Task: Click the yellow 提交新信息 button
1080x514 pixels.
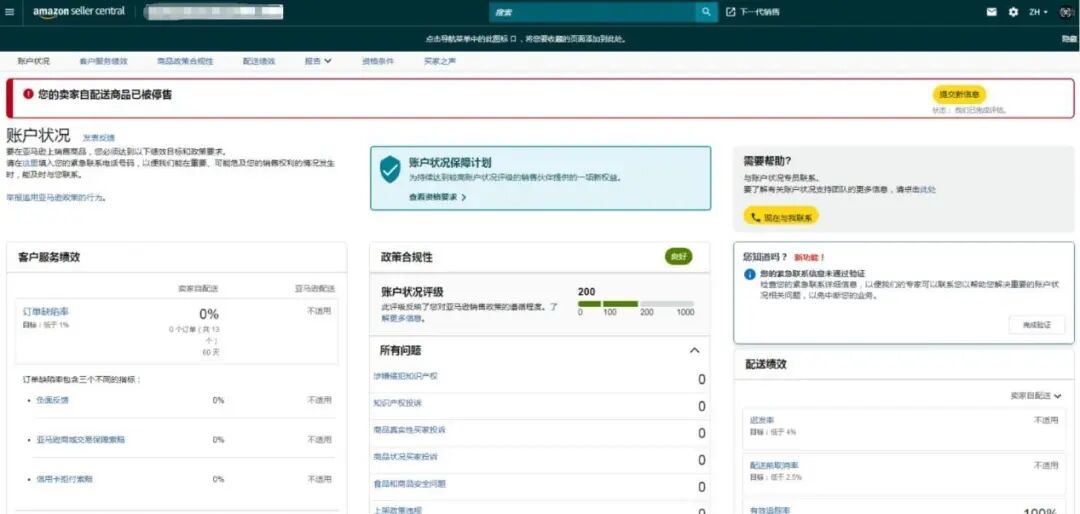Action: (x=959, y=94)
